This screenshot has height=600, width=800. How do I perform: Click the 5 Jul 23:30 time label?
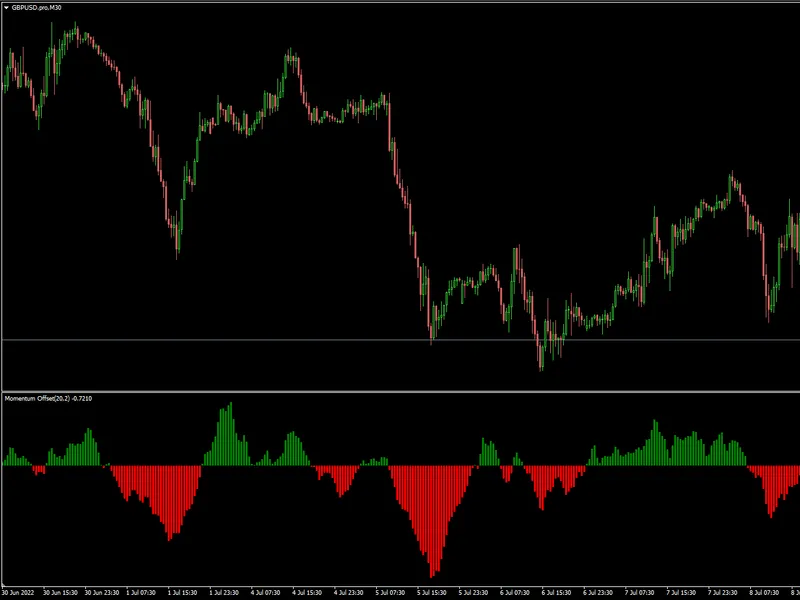coord(473,593)
